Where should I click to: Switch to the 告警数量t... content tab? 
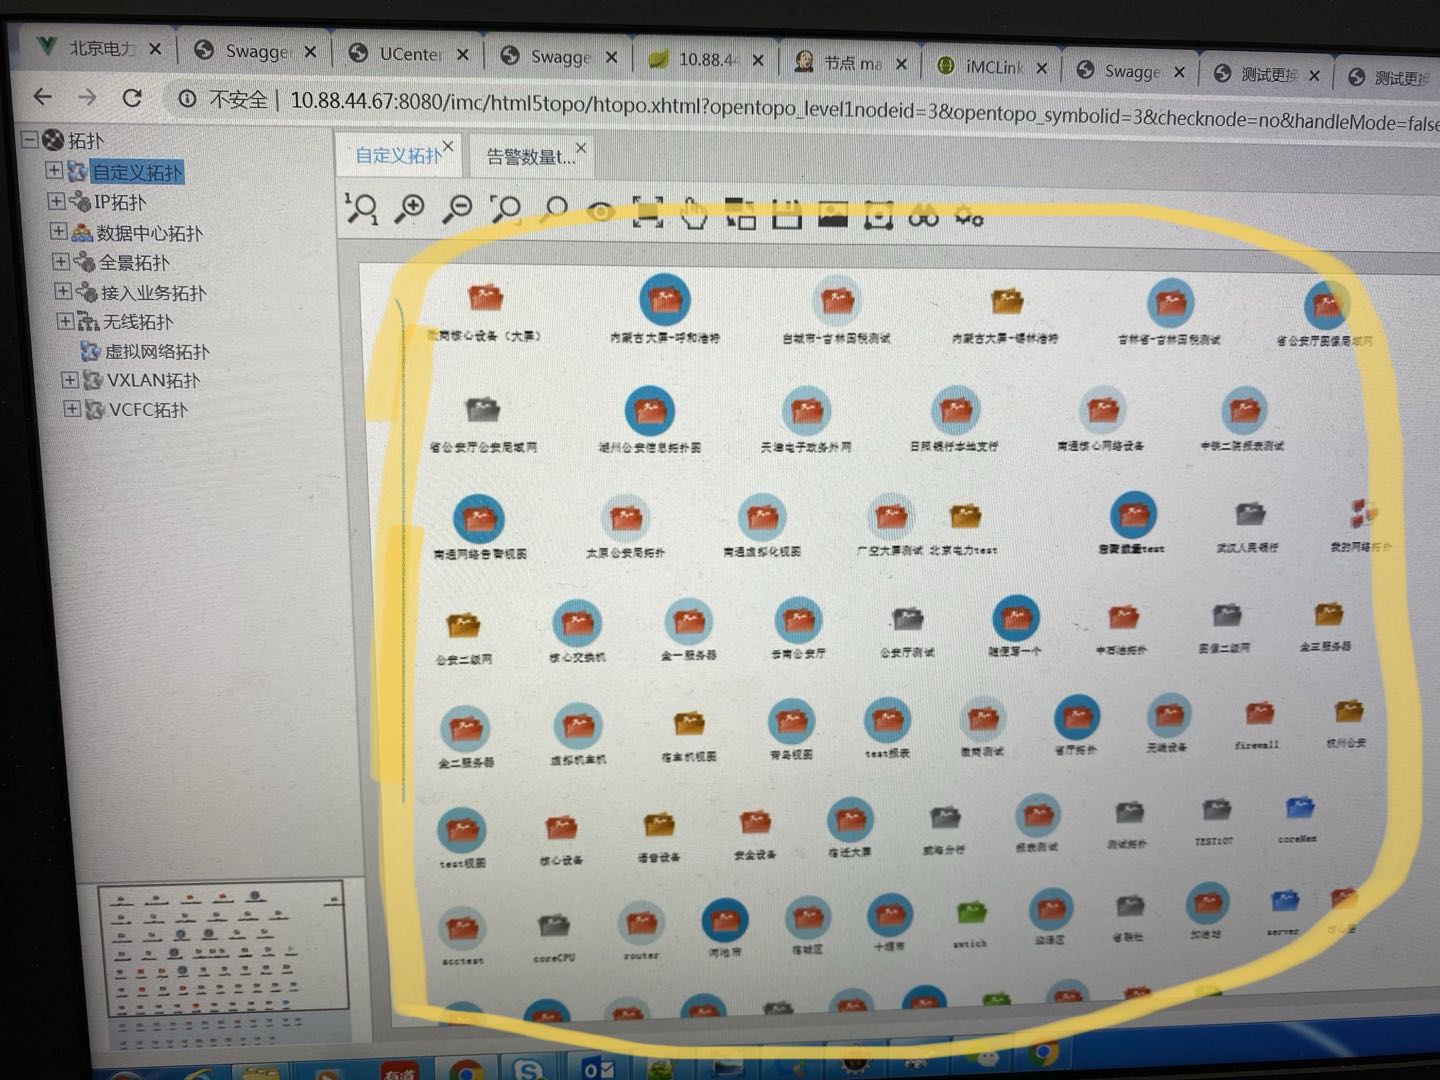pyautogui.click(x=530, y=156)
